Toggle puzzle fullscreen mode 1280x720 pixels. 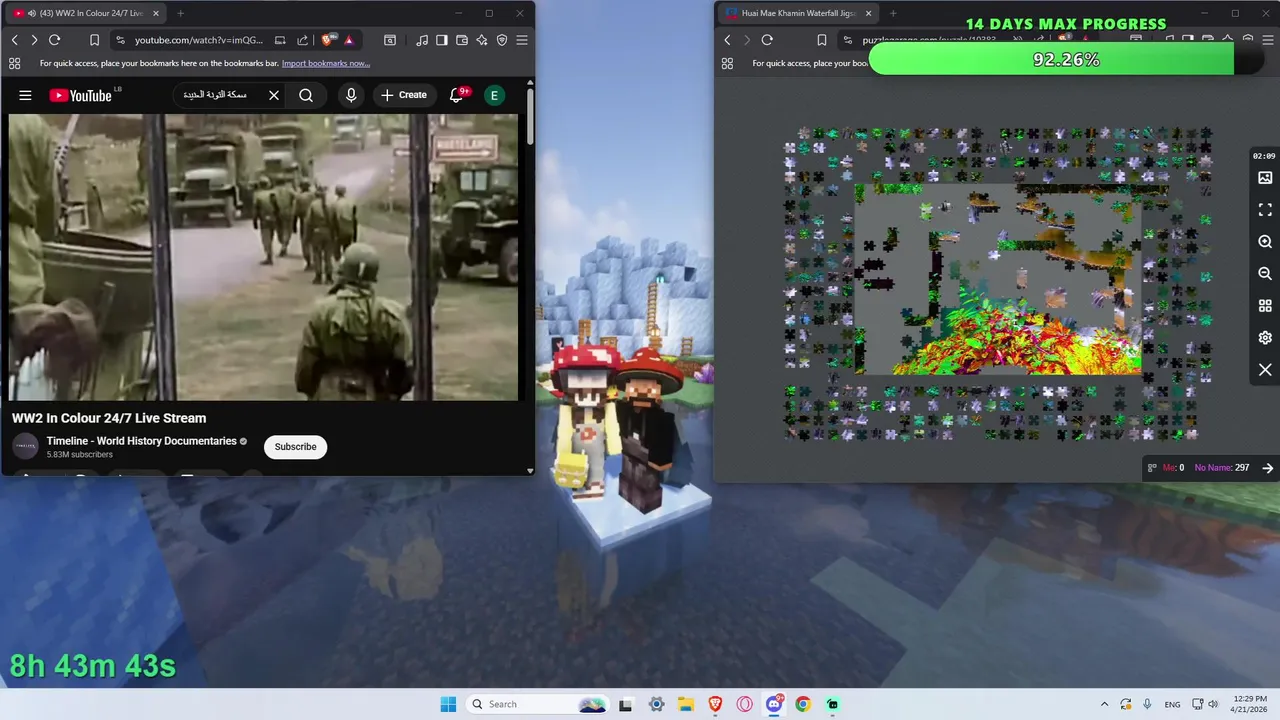(1265, 210)
